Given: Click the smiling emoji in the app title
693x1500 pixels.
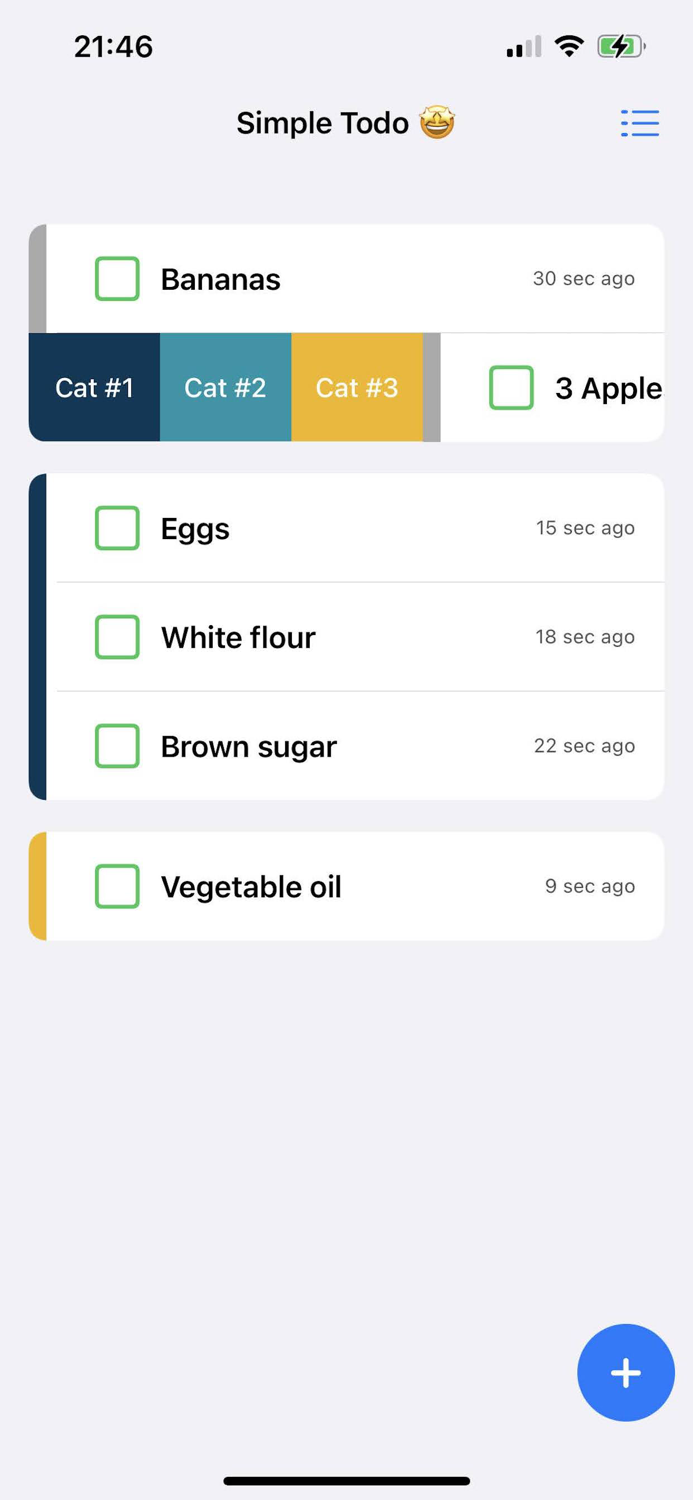Looking at the screenshot, I should [436, 122].
